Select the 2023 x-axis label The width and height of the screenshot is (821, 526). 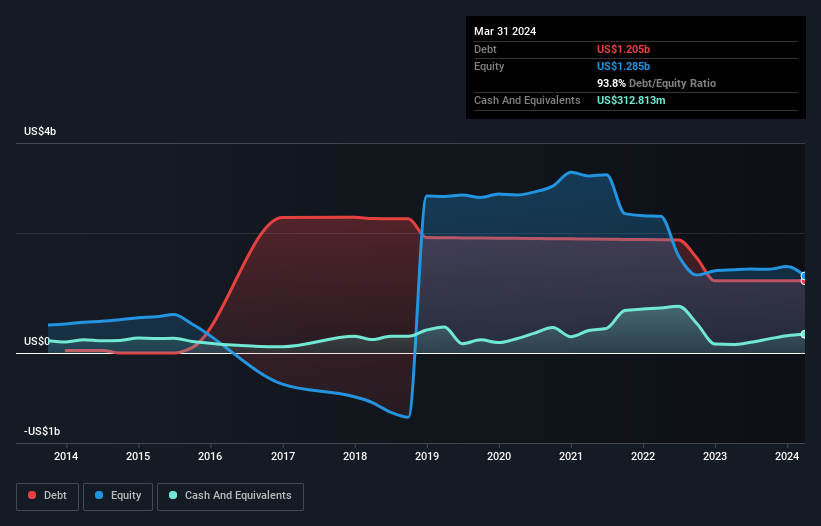pos(715,456)
